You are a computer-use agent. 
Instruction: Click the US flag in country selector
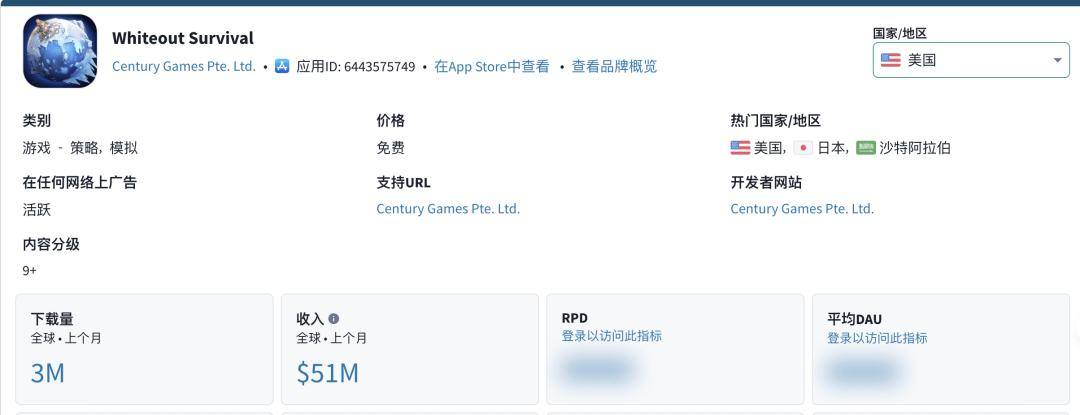(x=890, y=60)
